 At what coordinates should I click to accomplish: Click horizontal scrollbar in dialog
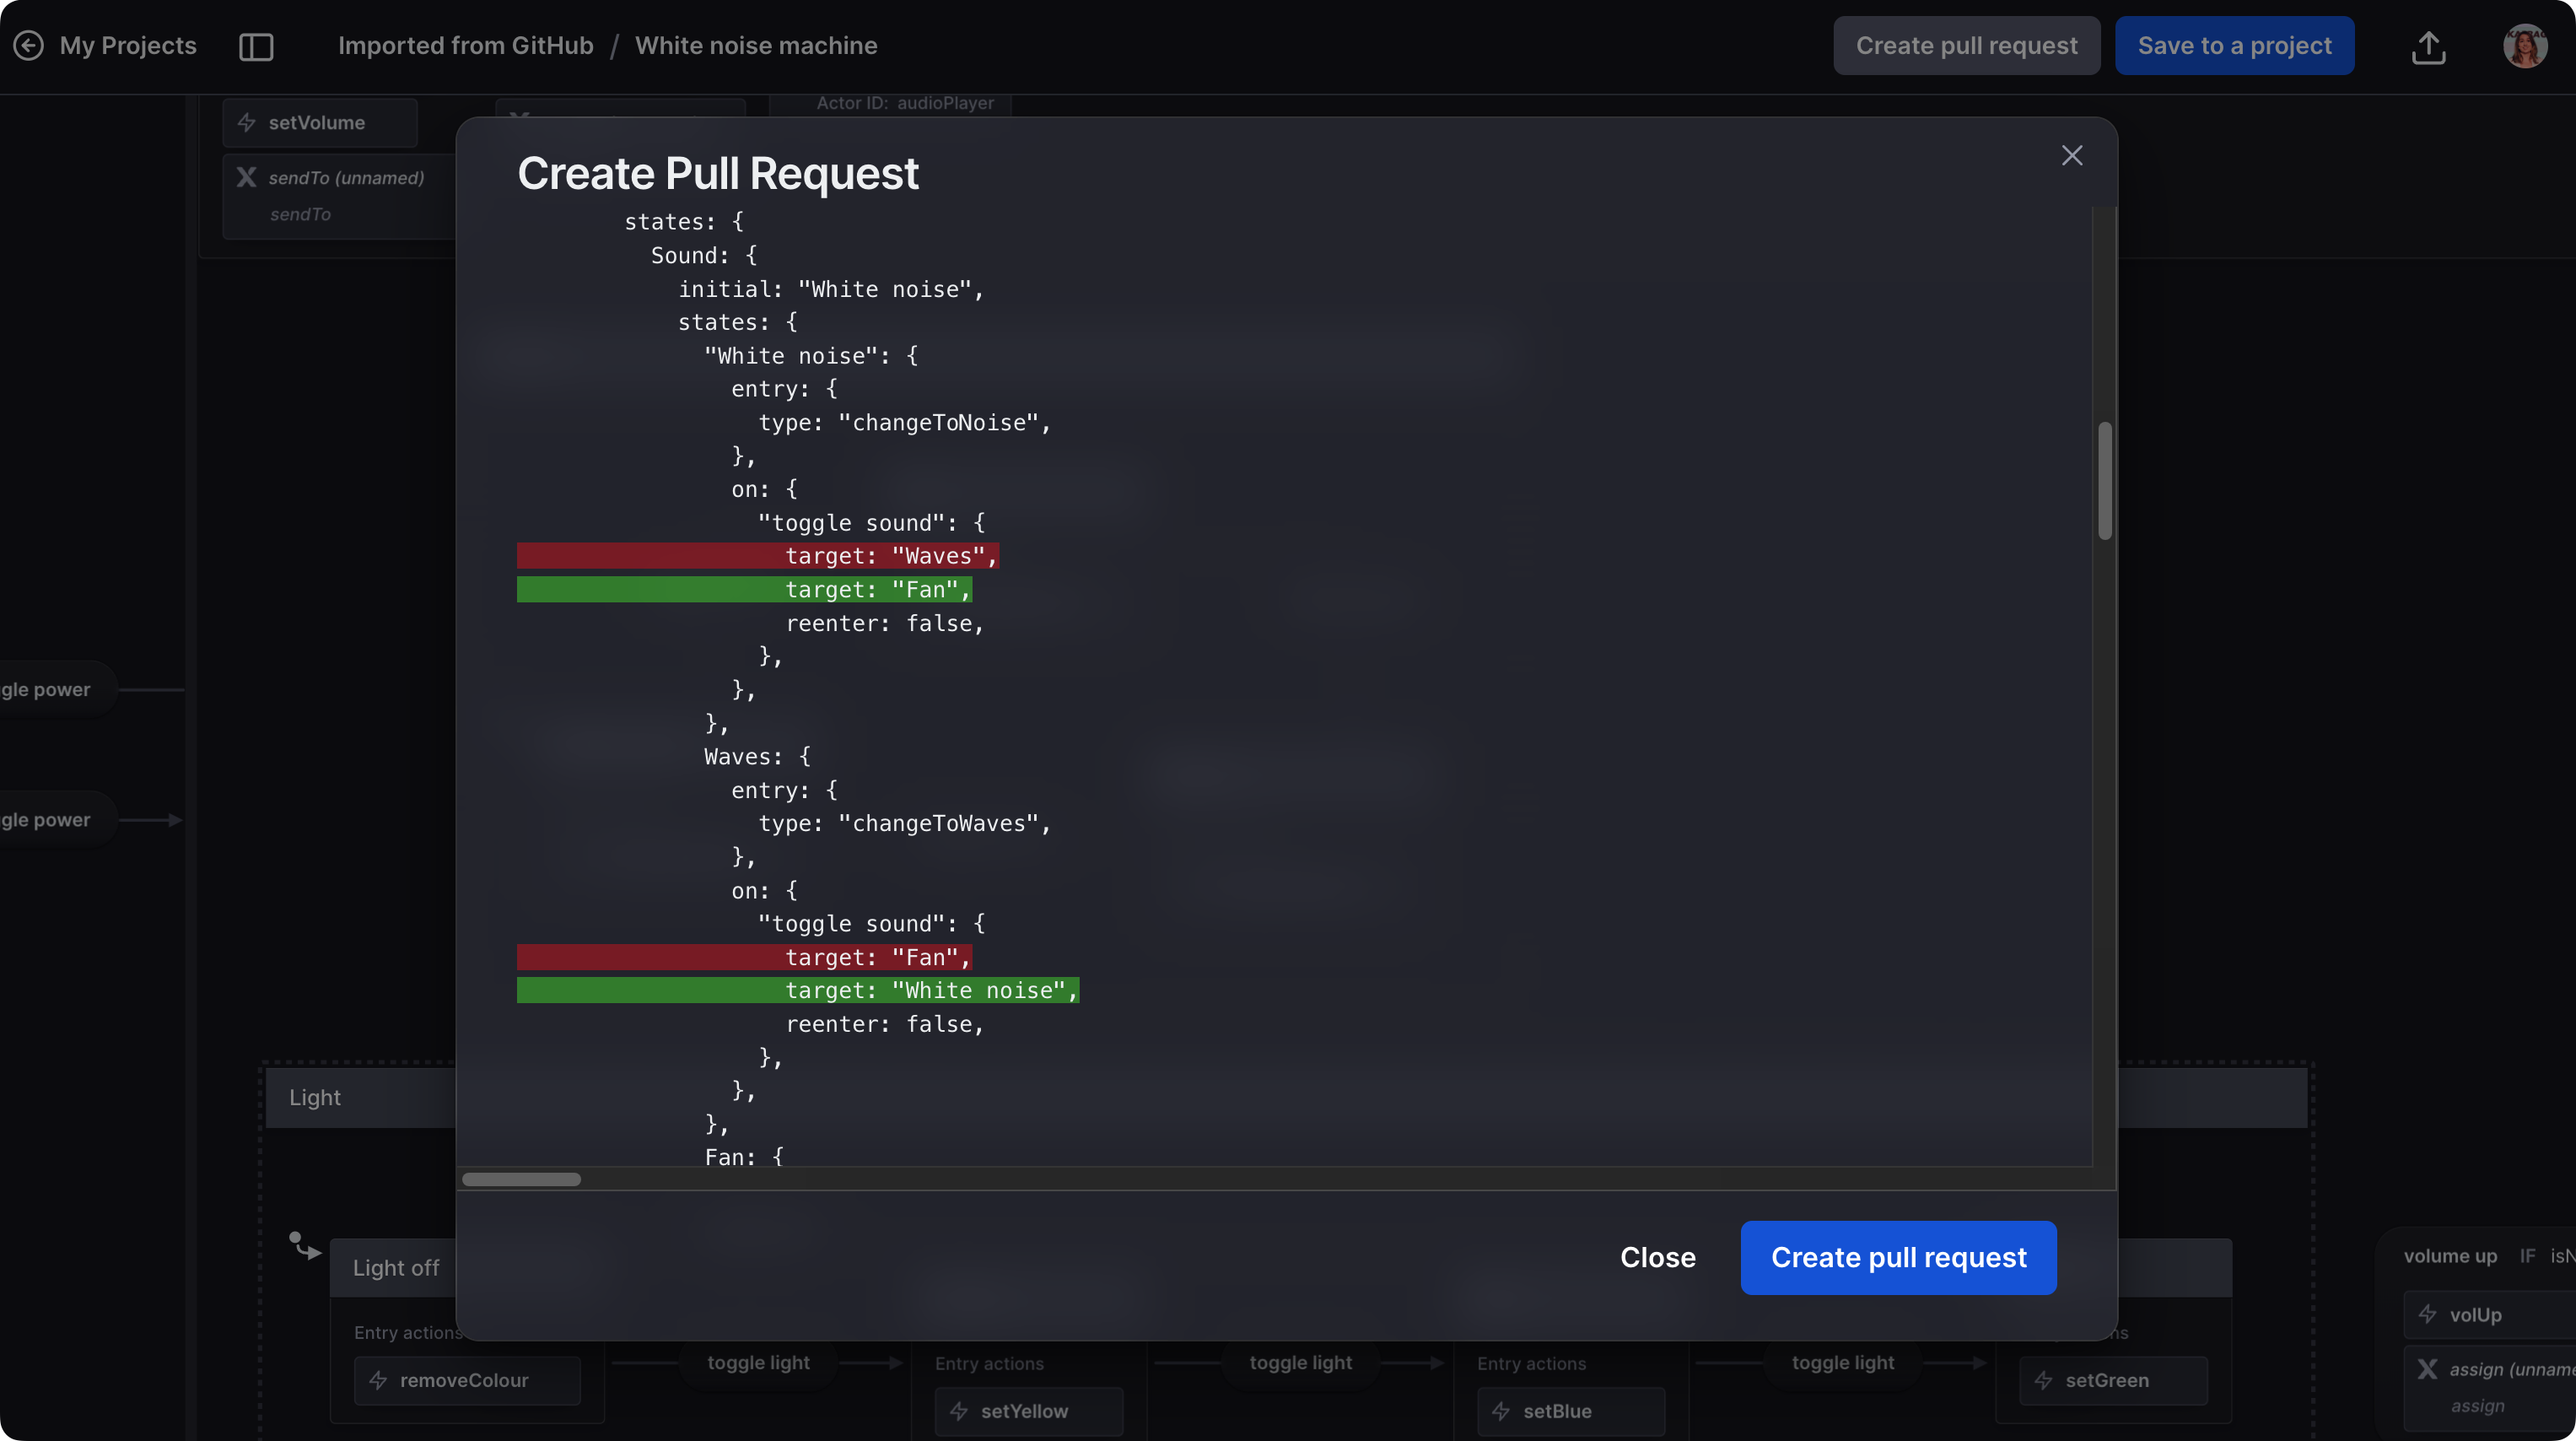pyautogui.click(x=522, y=1179)
